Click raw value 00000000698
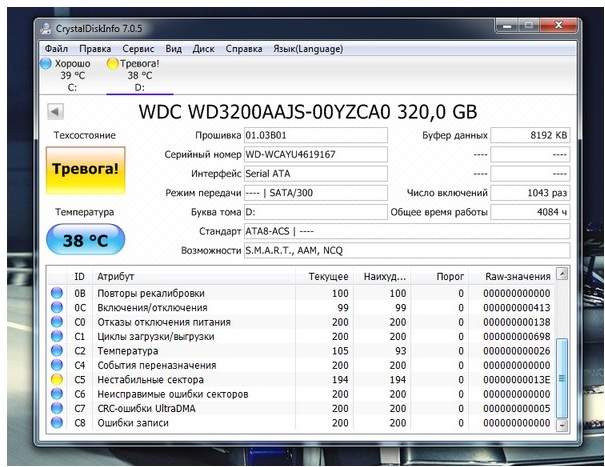The width and height of the screenshot is (605, 467). [517, 337]
